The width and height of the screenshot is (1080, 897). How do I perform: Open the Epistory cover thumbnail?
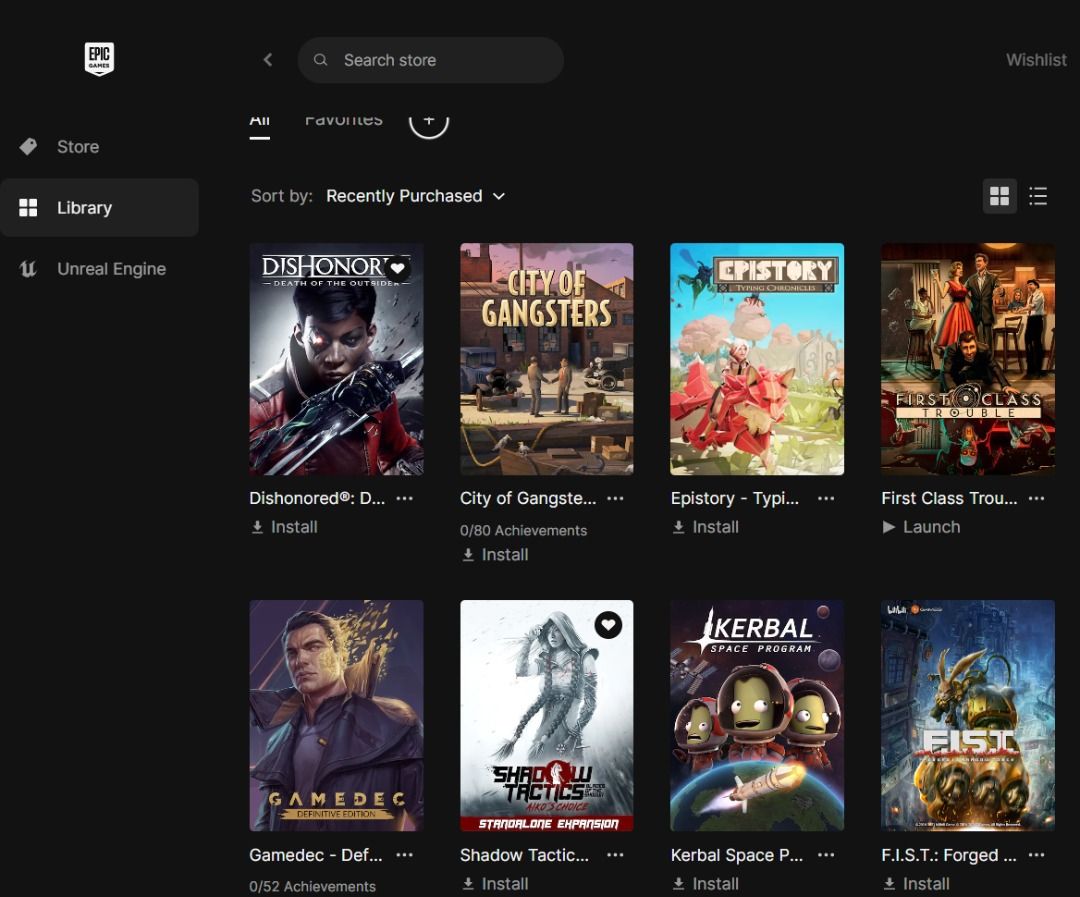(x=757, y=359)
